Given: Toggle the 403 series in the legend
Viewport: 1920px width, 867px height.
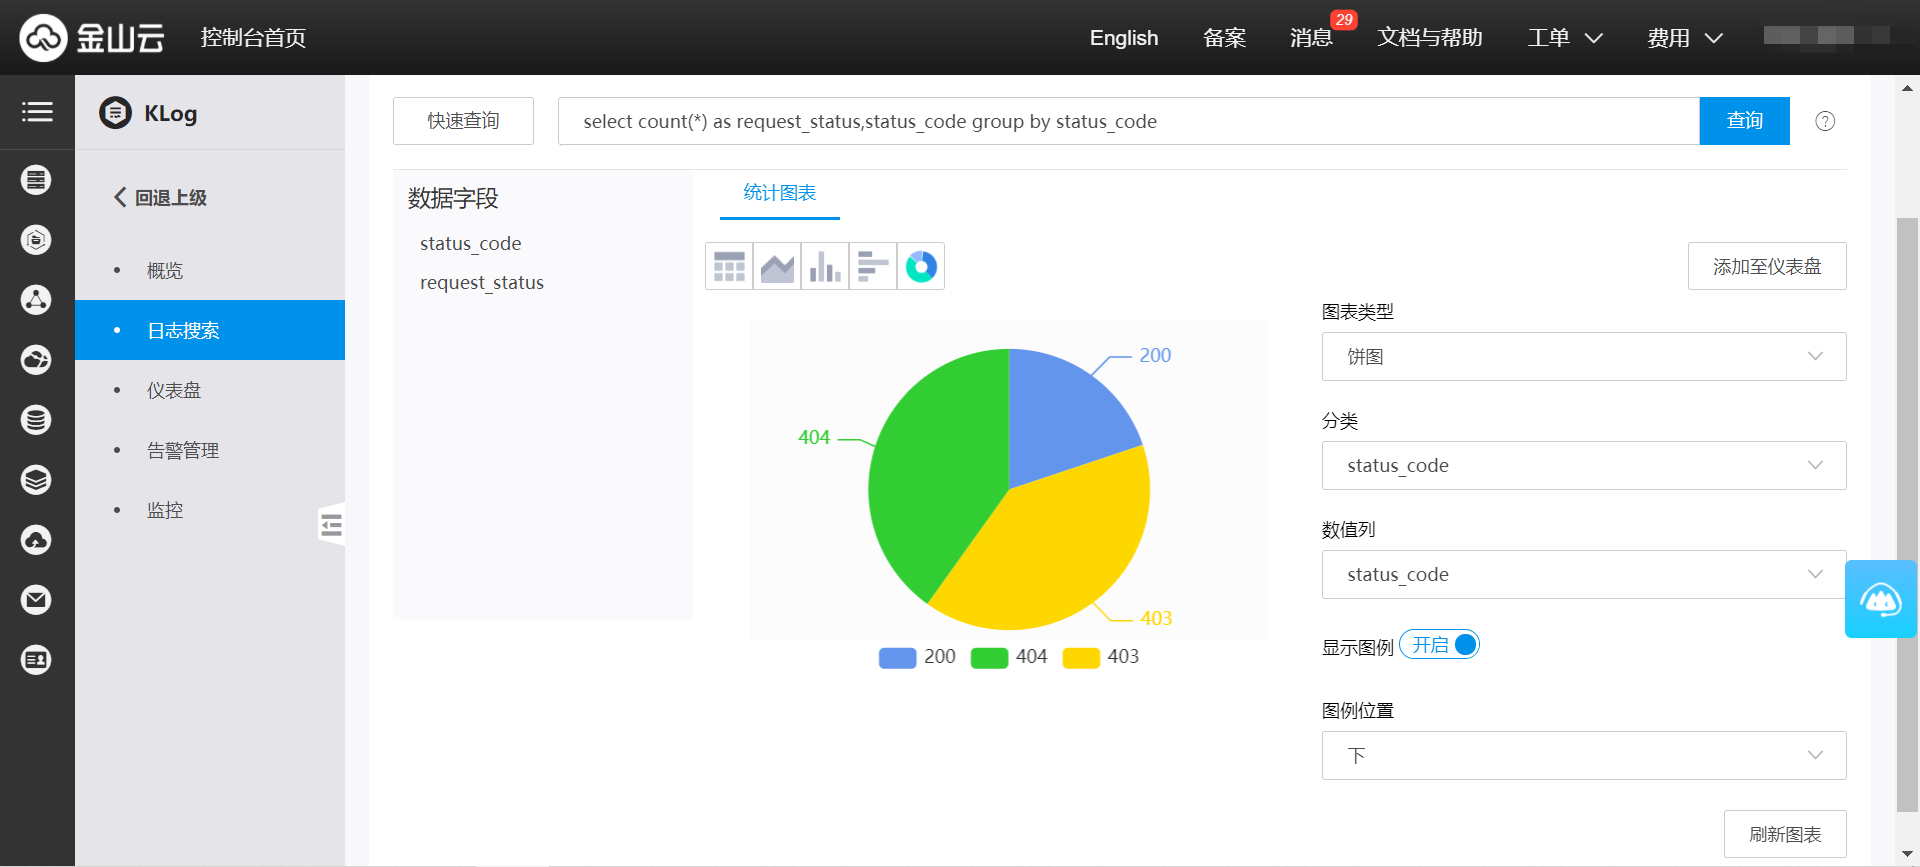Looking at the screenshot, I should tap(1101, 657).
